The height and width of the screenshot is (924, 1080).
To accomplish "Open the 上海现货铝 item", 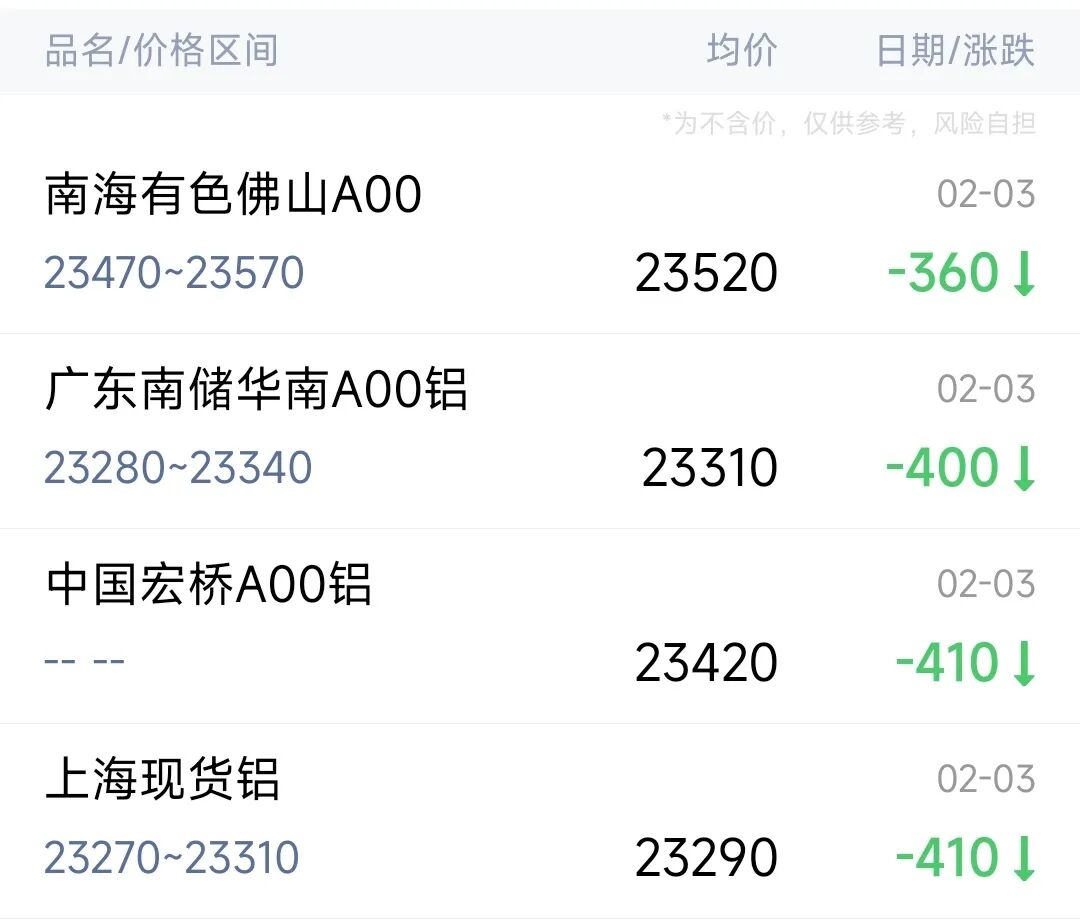I will [x=163, y=781].
